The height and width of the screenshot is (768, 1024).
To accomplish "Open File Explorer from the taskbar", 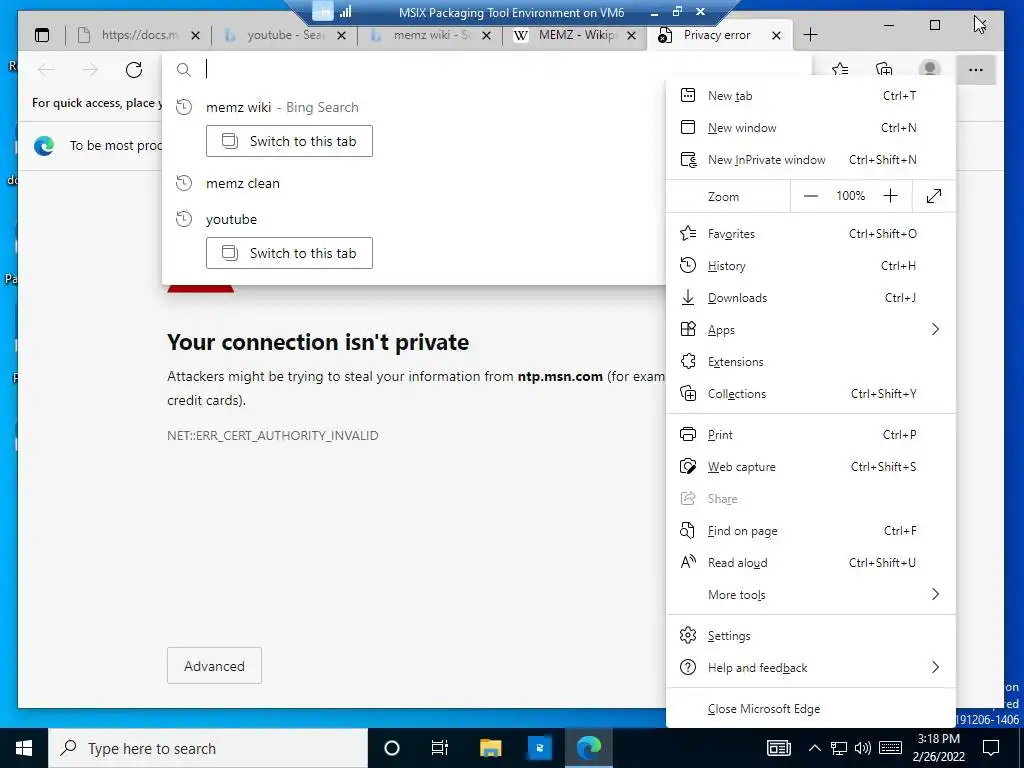I will (x=490, y=748).
